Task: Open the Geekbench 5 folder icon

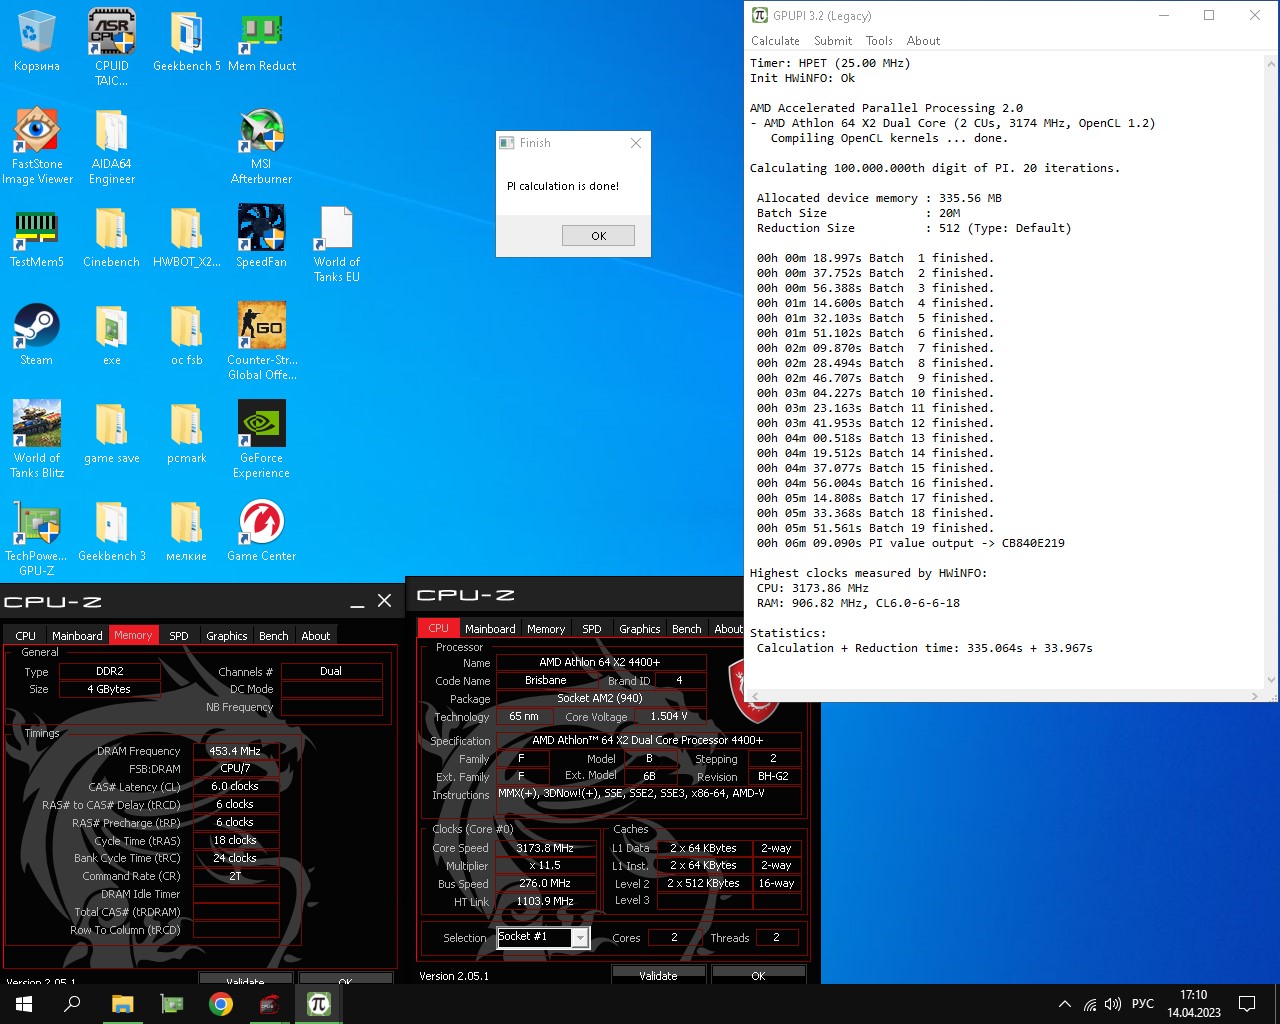Action: 187,41
